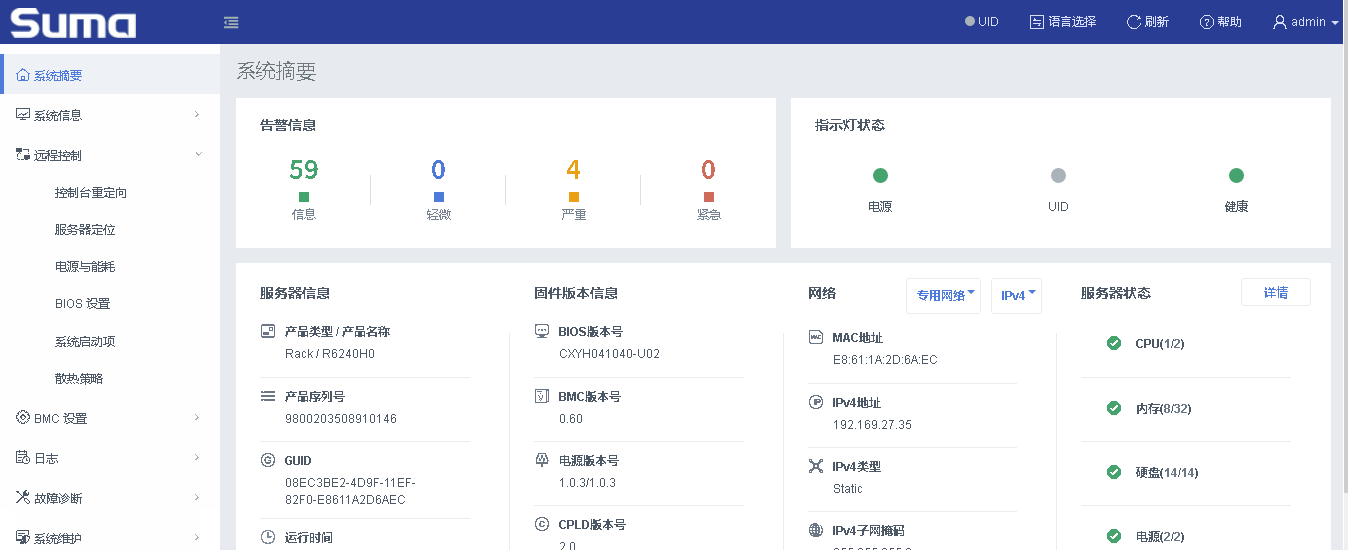Click the 运行时间 clock icon
The width and height of the screenshot is (1348, 550).
(x=267, y=537)
